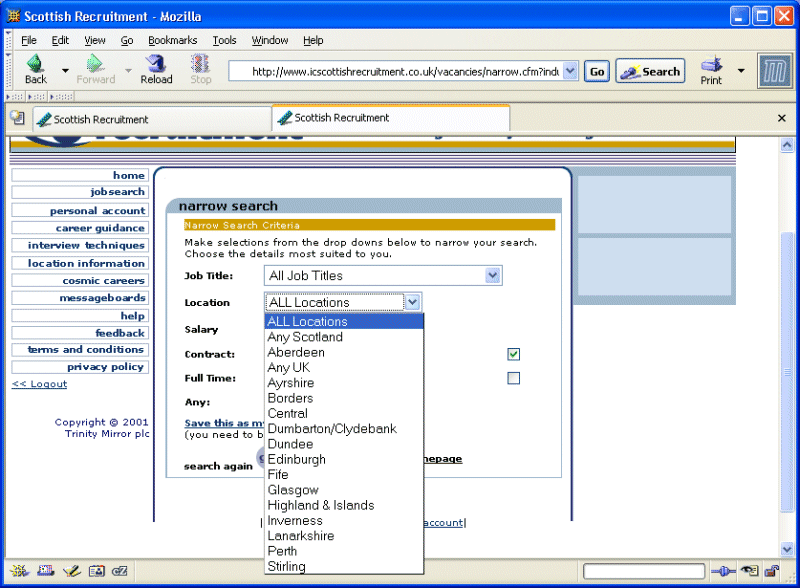Click the page scroll down arrow
The image size is (800, 588).
tap(786, 549)
